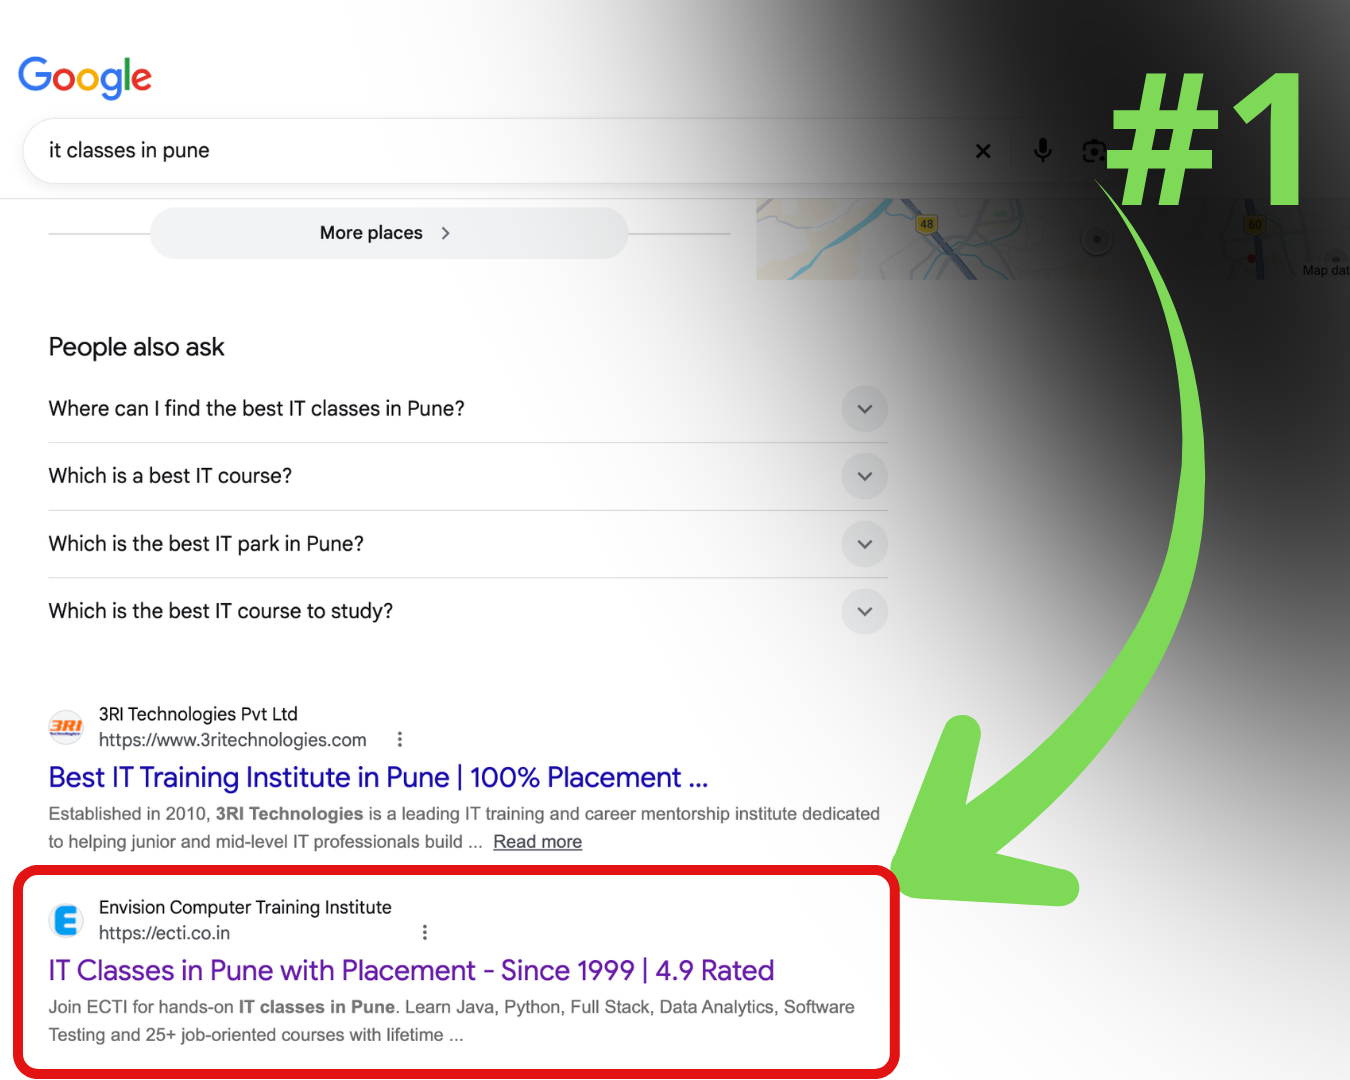The height and width of the screenshot is (1080, 1350).
Task: Click the https://ecti.co.in URL text
Action: [x=164, y=933]
